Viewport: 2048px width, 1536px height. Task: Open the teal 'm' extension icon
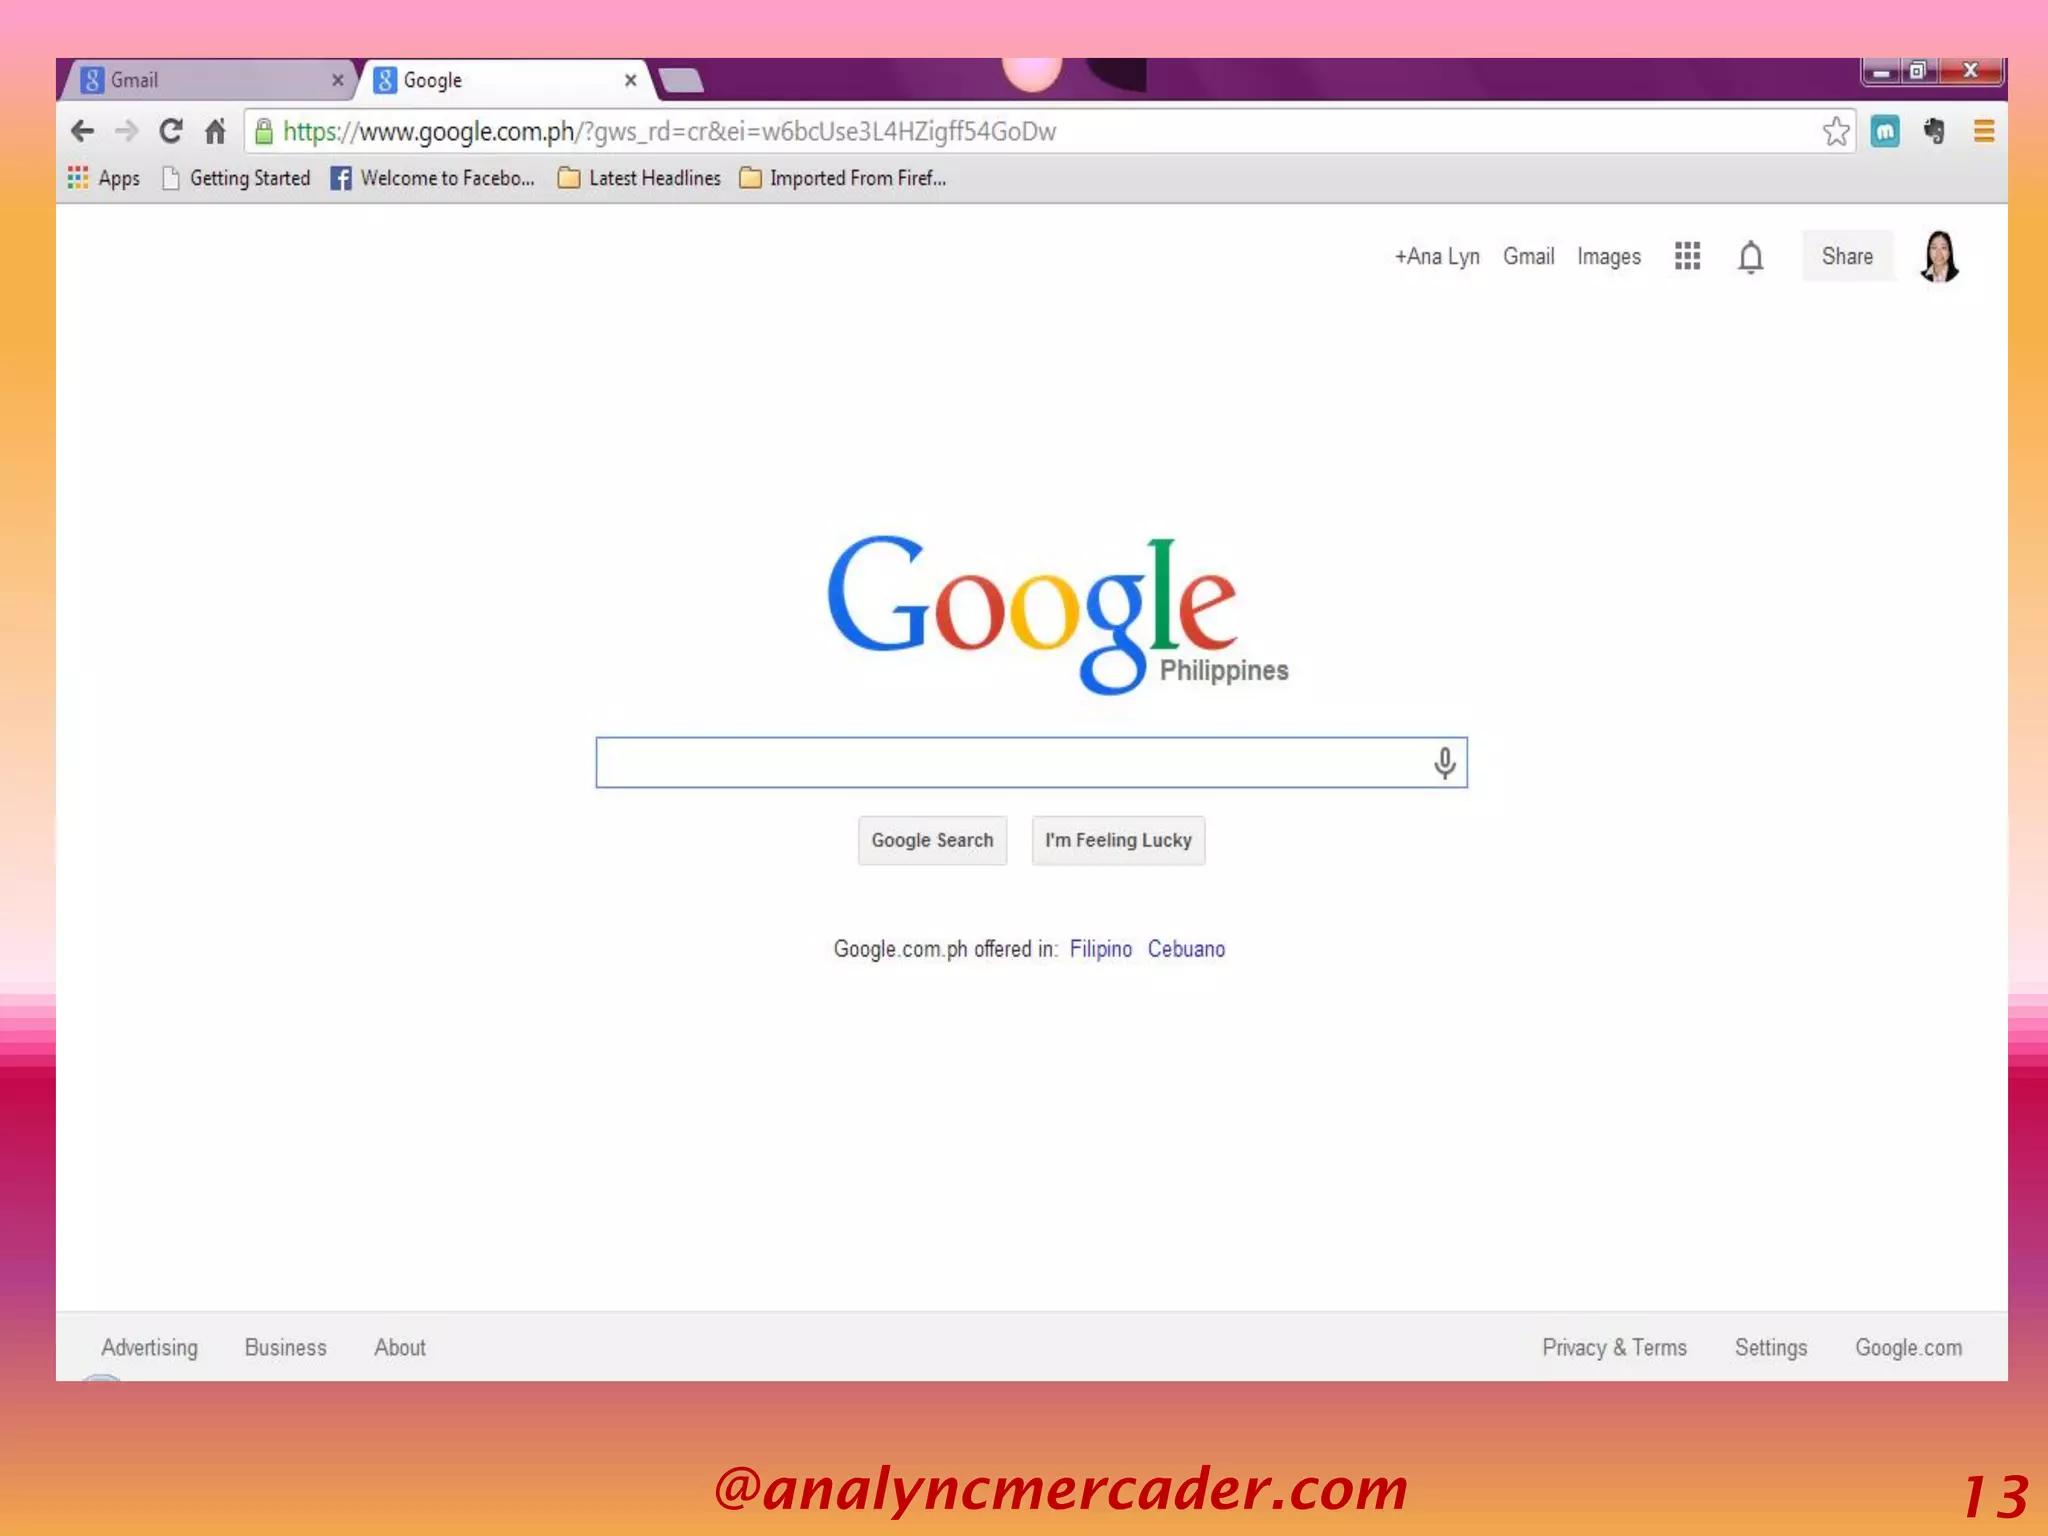(x=1885, y=131)
